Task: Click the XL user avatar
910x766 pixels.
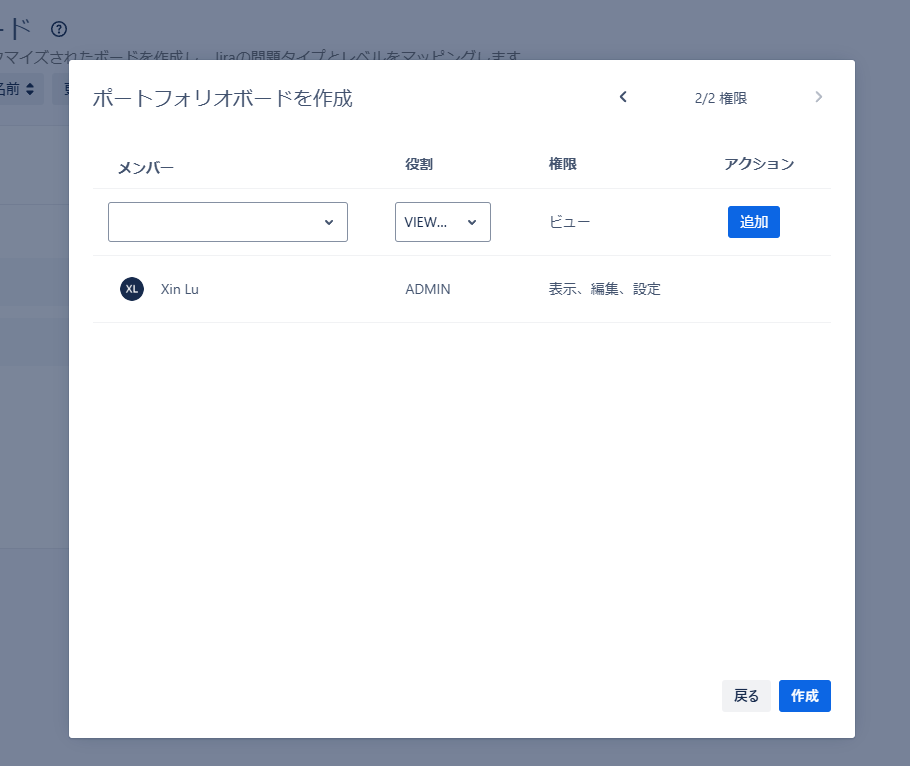Action: tap(132, 289)
